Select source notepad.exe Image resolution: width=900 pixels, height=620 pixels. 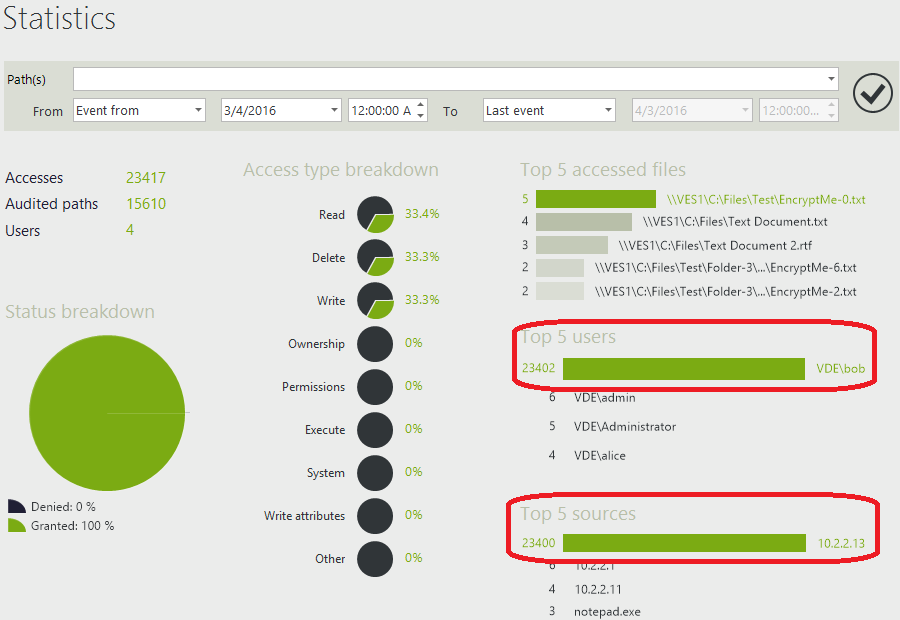point(607,612)
